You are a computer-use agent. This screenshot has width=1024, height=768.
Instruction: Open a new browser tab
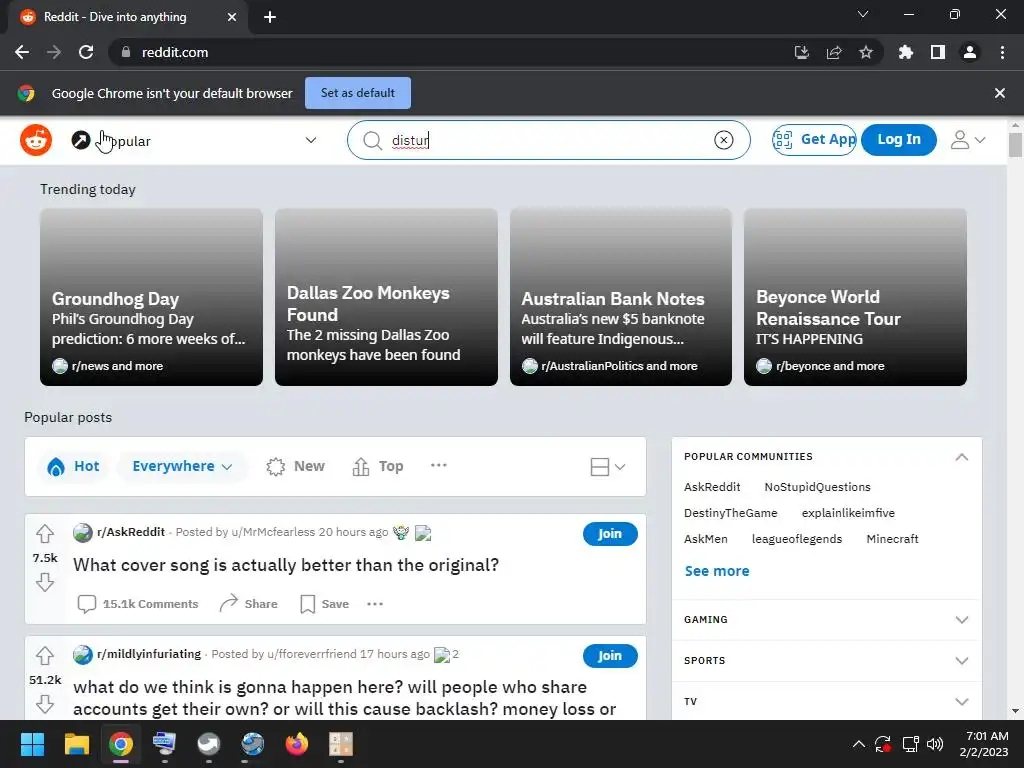(x=270, y=17)
